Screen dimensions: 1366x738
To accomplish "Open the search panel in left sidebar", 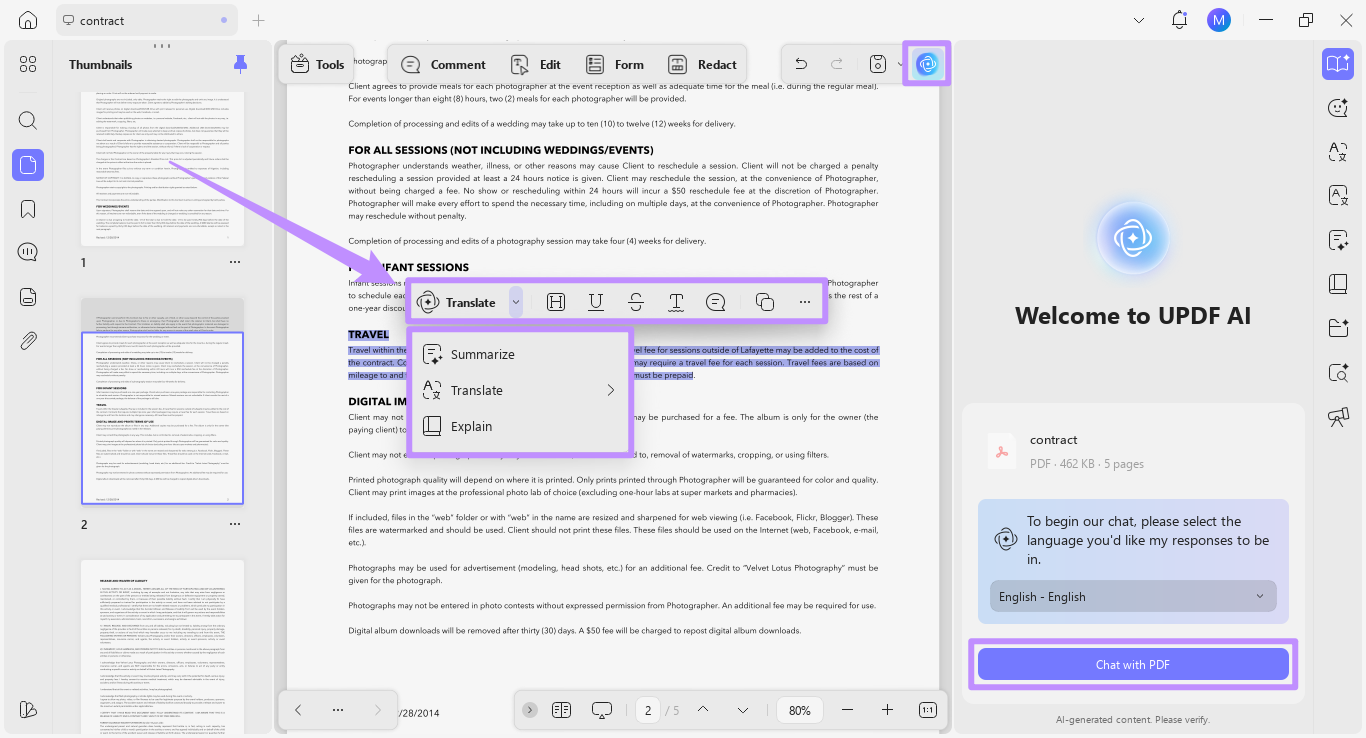I will [x=28, y=121].
